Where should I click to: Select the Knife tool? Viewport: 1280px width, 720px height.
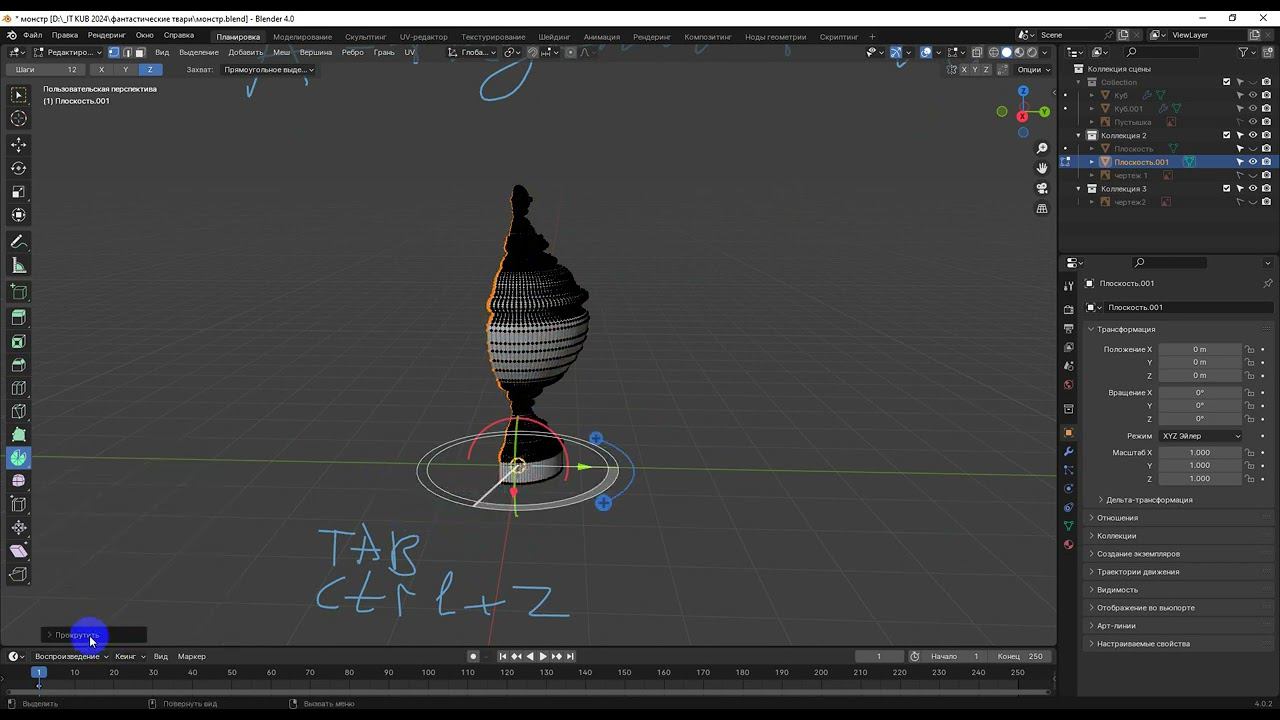coord(19,411)
